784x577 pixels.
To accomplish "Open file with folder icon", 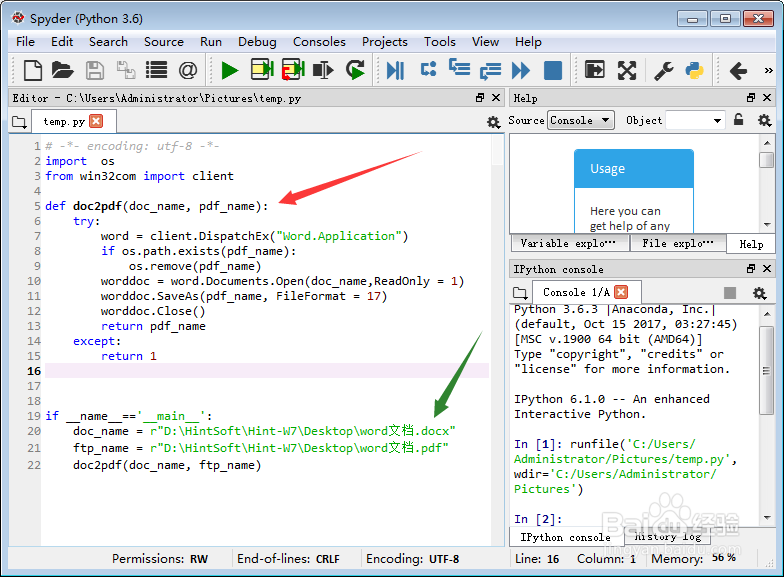I will [x=62, y=70].
